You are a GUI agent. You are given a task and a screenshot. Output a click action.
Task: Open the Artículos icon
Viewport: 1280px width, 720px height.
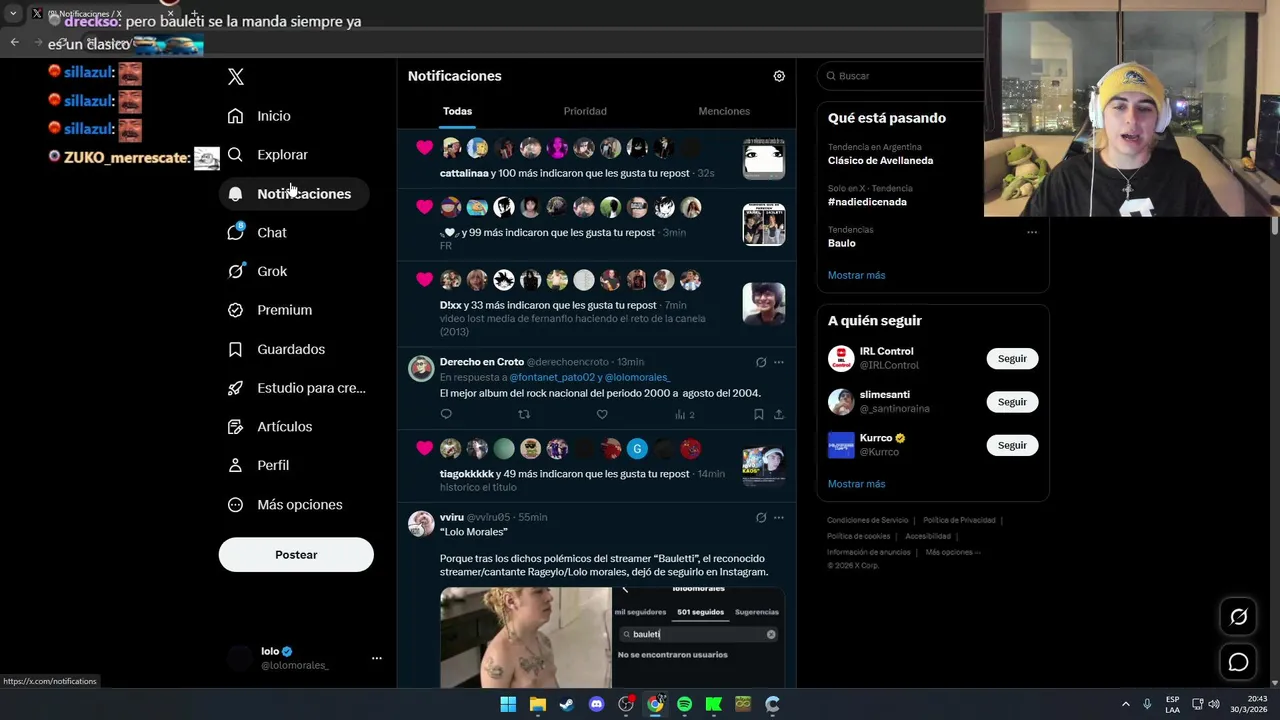(x=235, y=427)
